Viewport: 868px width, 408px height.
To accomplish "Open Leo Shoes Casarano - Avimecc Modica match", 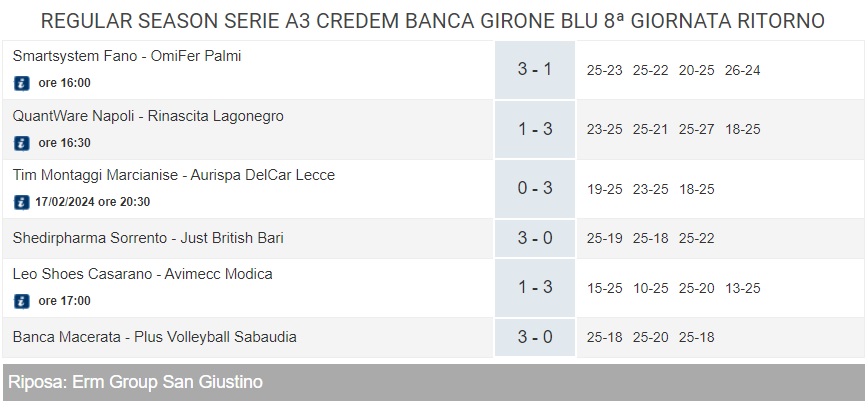I will (143, 274).
